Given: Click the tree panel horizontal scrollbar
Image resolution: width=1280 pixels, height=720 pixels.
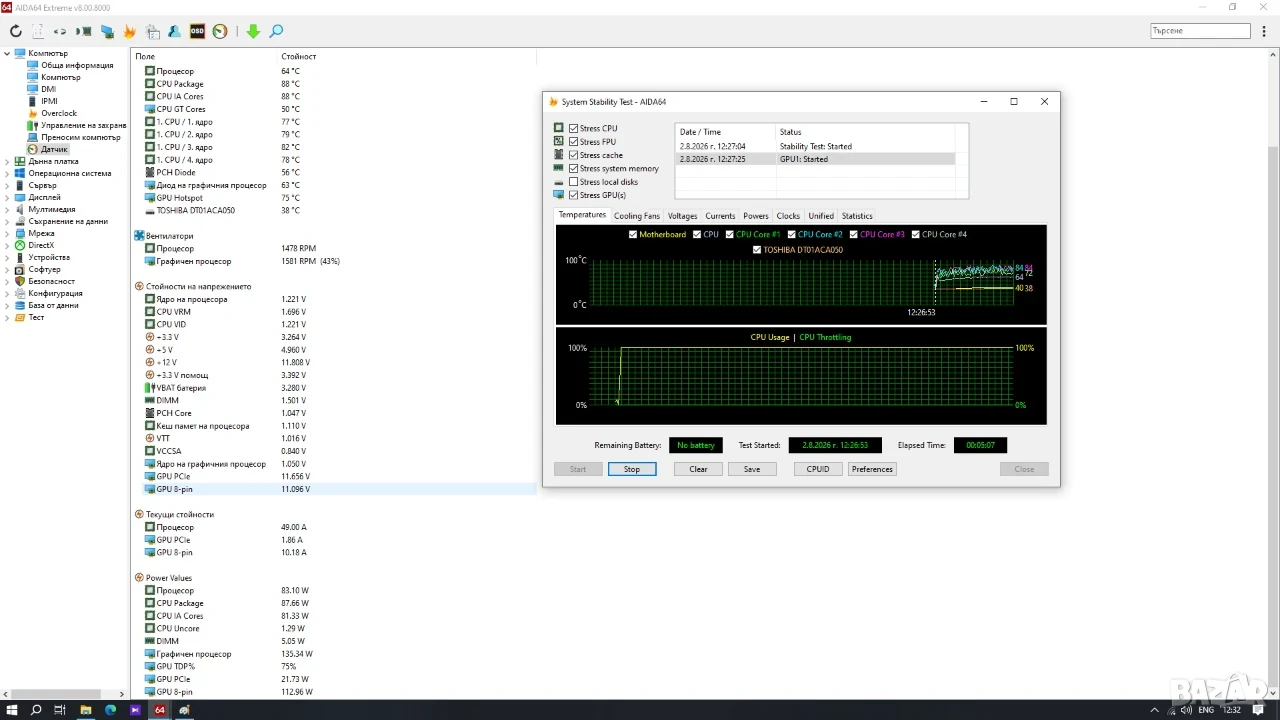Looking at the screenshot, I should (x=64, y=694).
